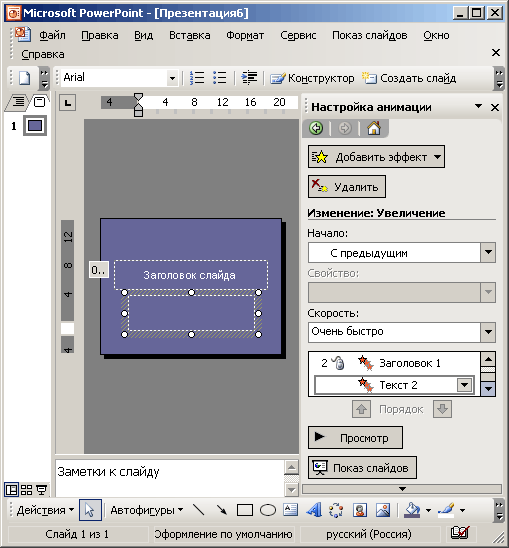509x548 pixels.
Task: Click the Increase indent icon
Action: [249, 78]
